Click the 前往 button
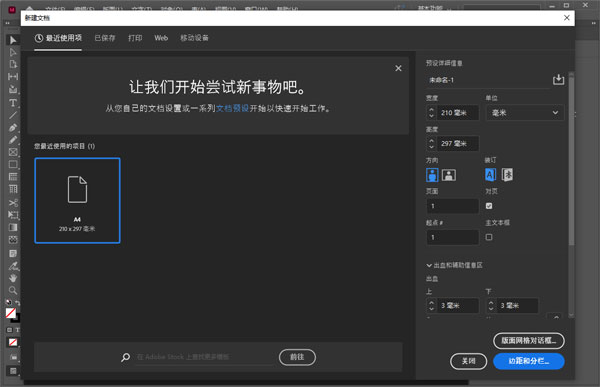 point(297,357)
